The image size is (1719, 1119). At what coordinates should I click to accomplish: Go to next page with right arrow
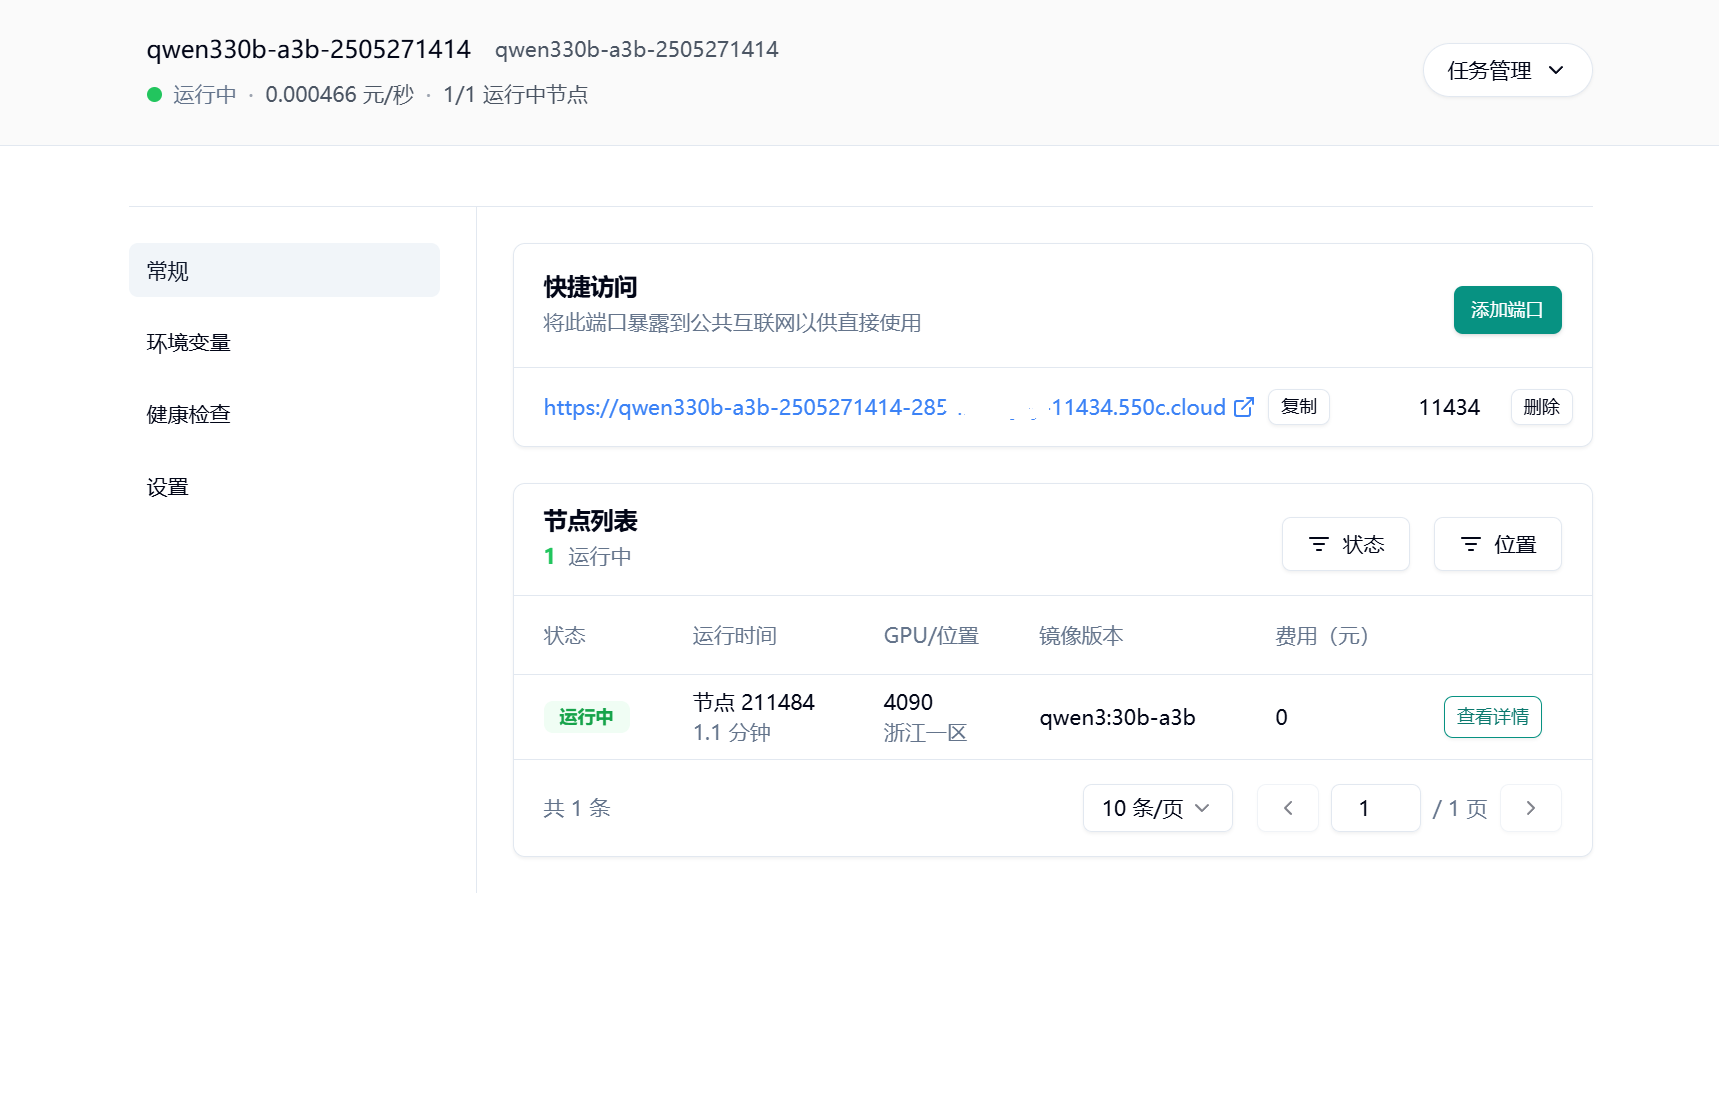(1530, 808)
